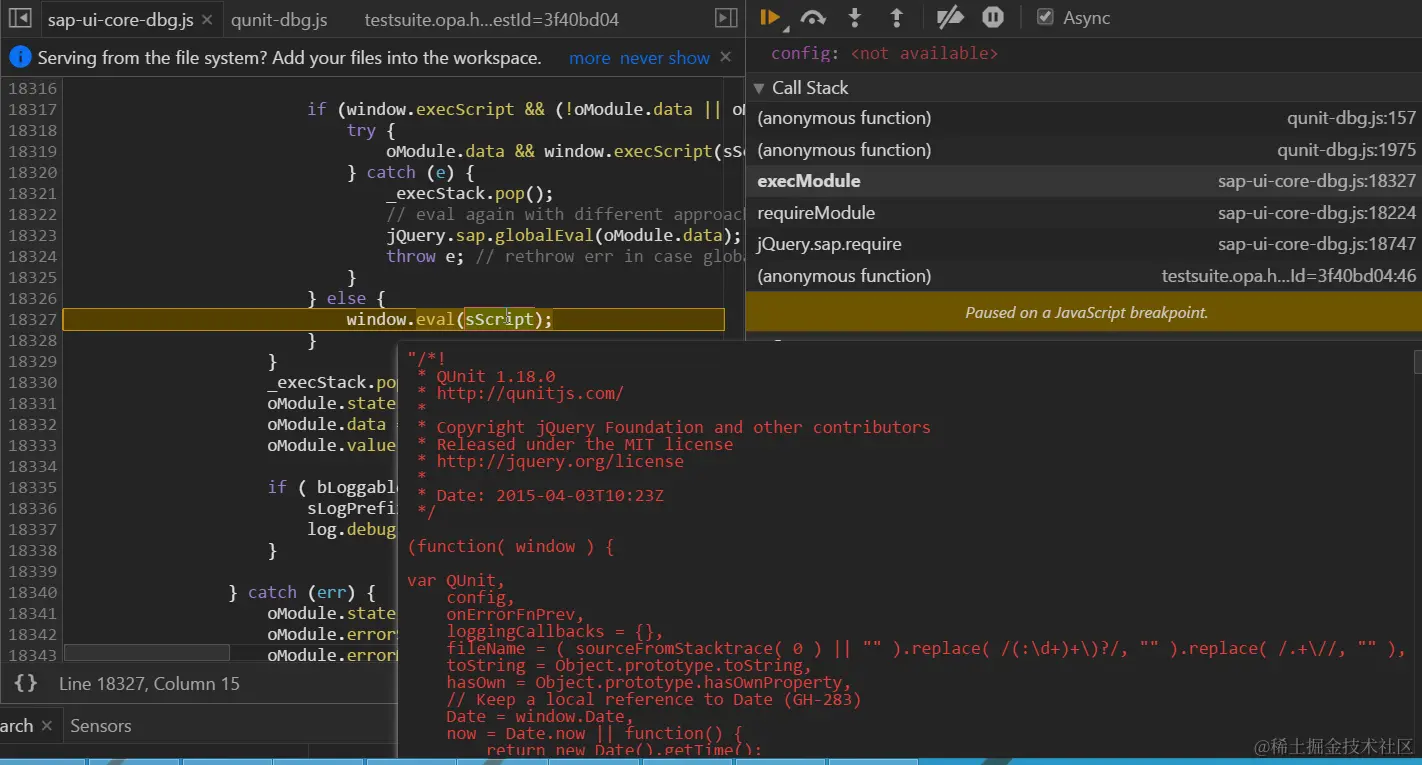Click the 'config: <not available>' scope entry

[x=884, y=53]
